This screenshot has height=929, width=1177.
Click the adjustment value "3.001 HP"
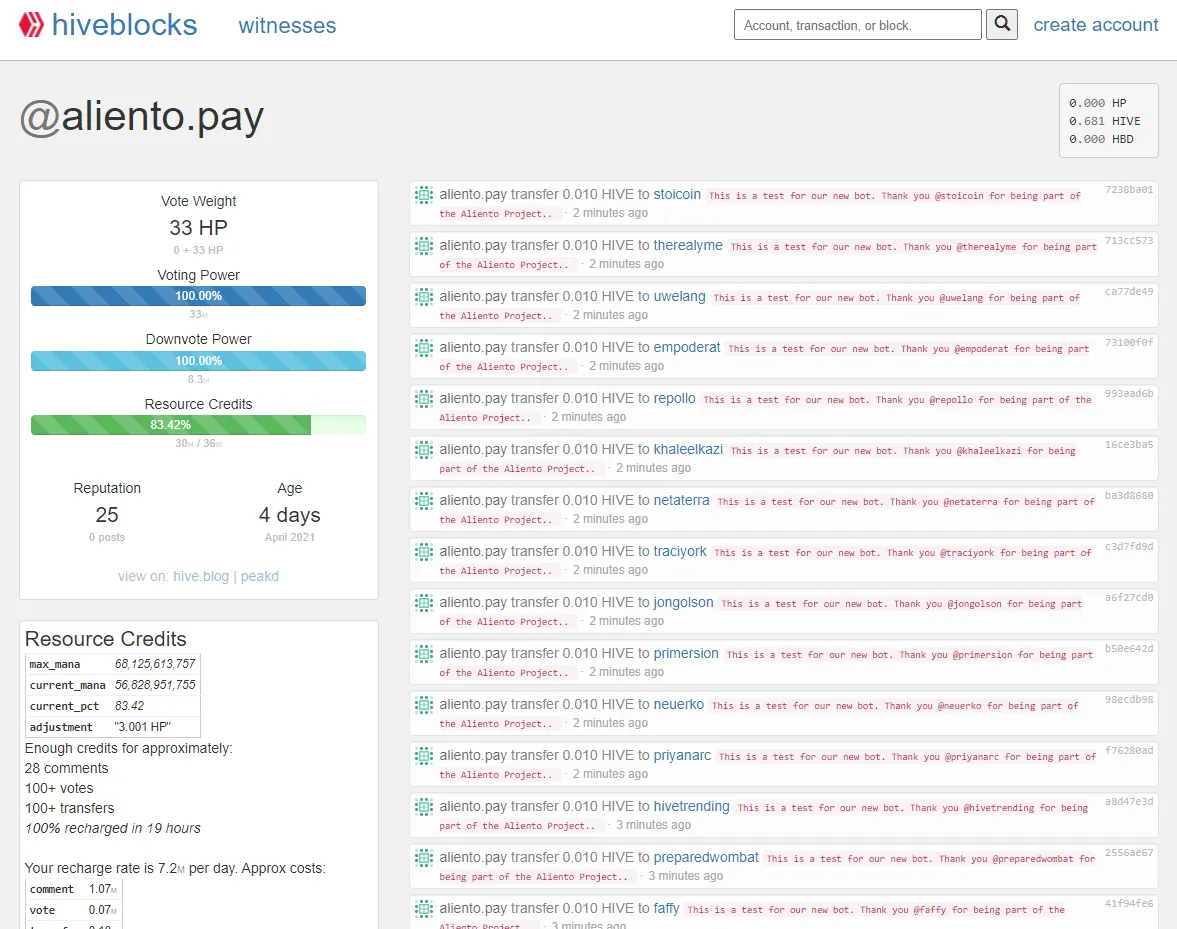[143, 727]
